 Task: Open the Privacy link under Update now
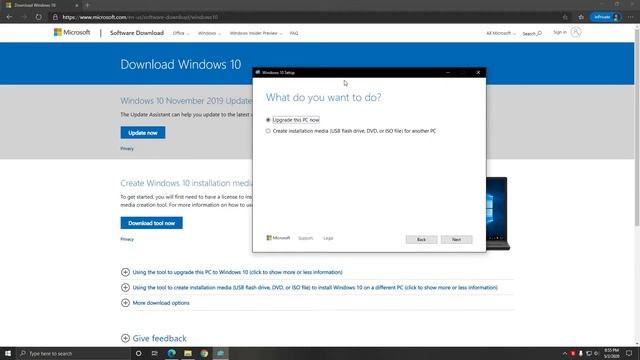[x=127, y=149]
